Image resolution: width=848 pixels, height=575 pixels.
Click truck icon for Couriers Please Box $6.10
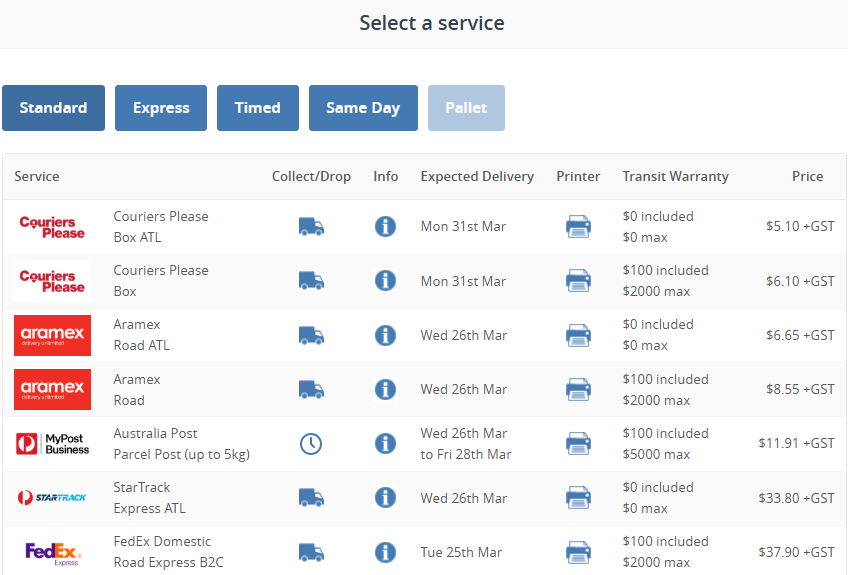(x=311, y=281)
